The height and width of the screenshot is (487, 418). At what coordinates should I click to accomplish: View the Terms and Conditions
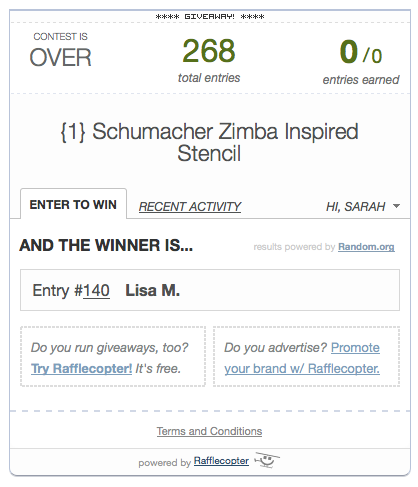(x=209, y=431)
